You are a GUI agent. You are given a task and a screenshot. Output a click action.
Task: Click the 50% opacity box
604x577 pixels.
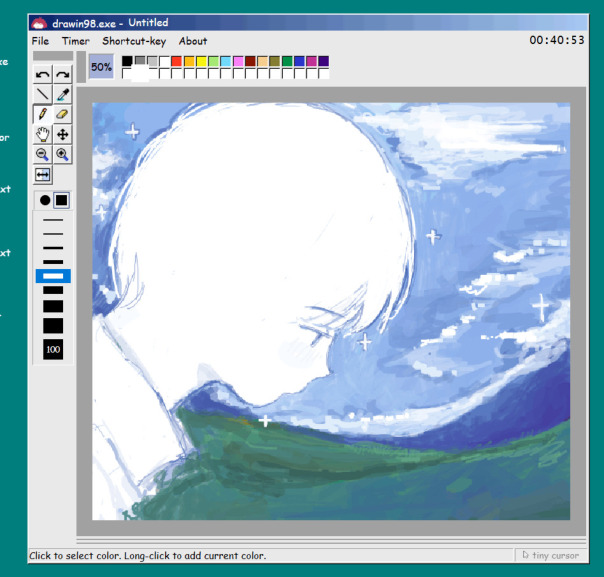(101, 67)
